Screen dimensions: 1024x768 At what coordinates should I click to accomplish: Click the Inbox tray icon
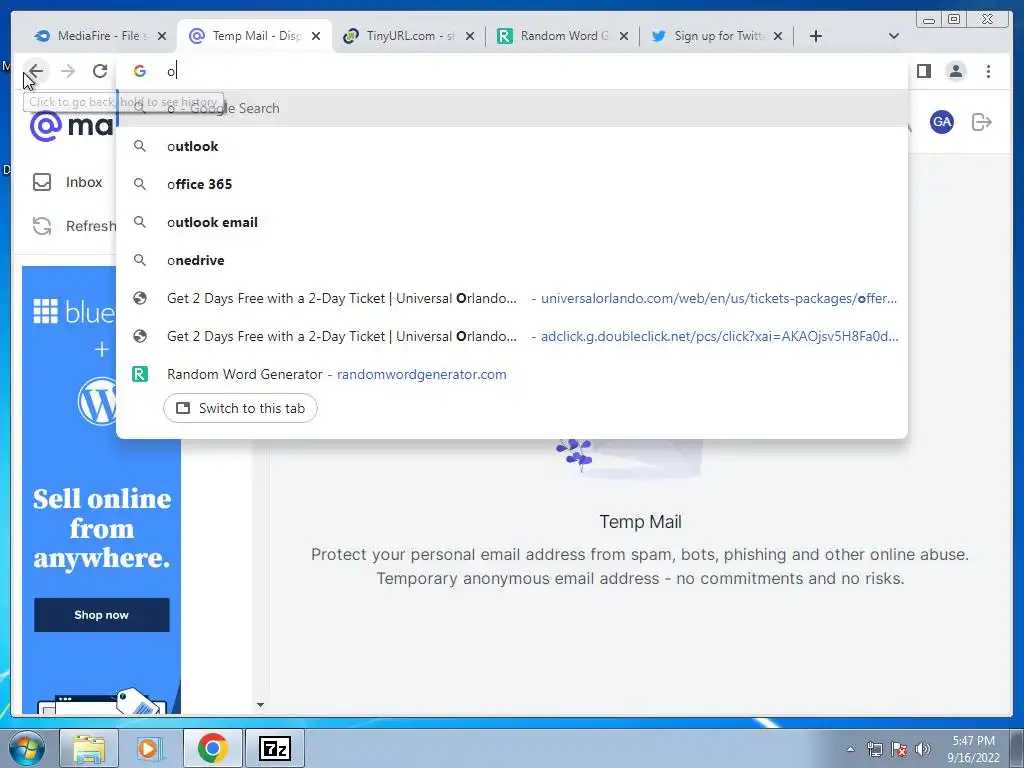(x=42, y=182)
